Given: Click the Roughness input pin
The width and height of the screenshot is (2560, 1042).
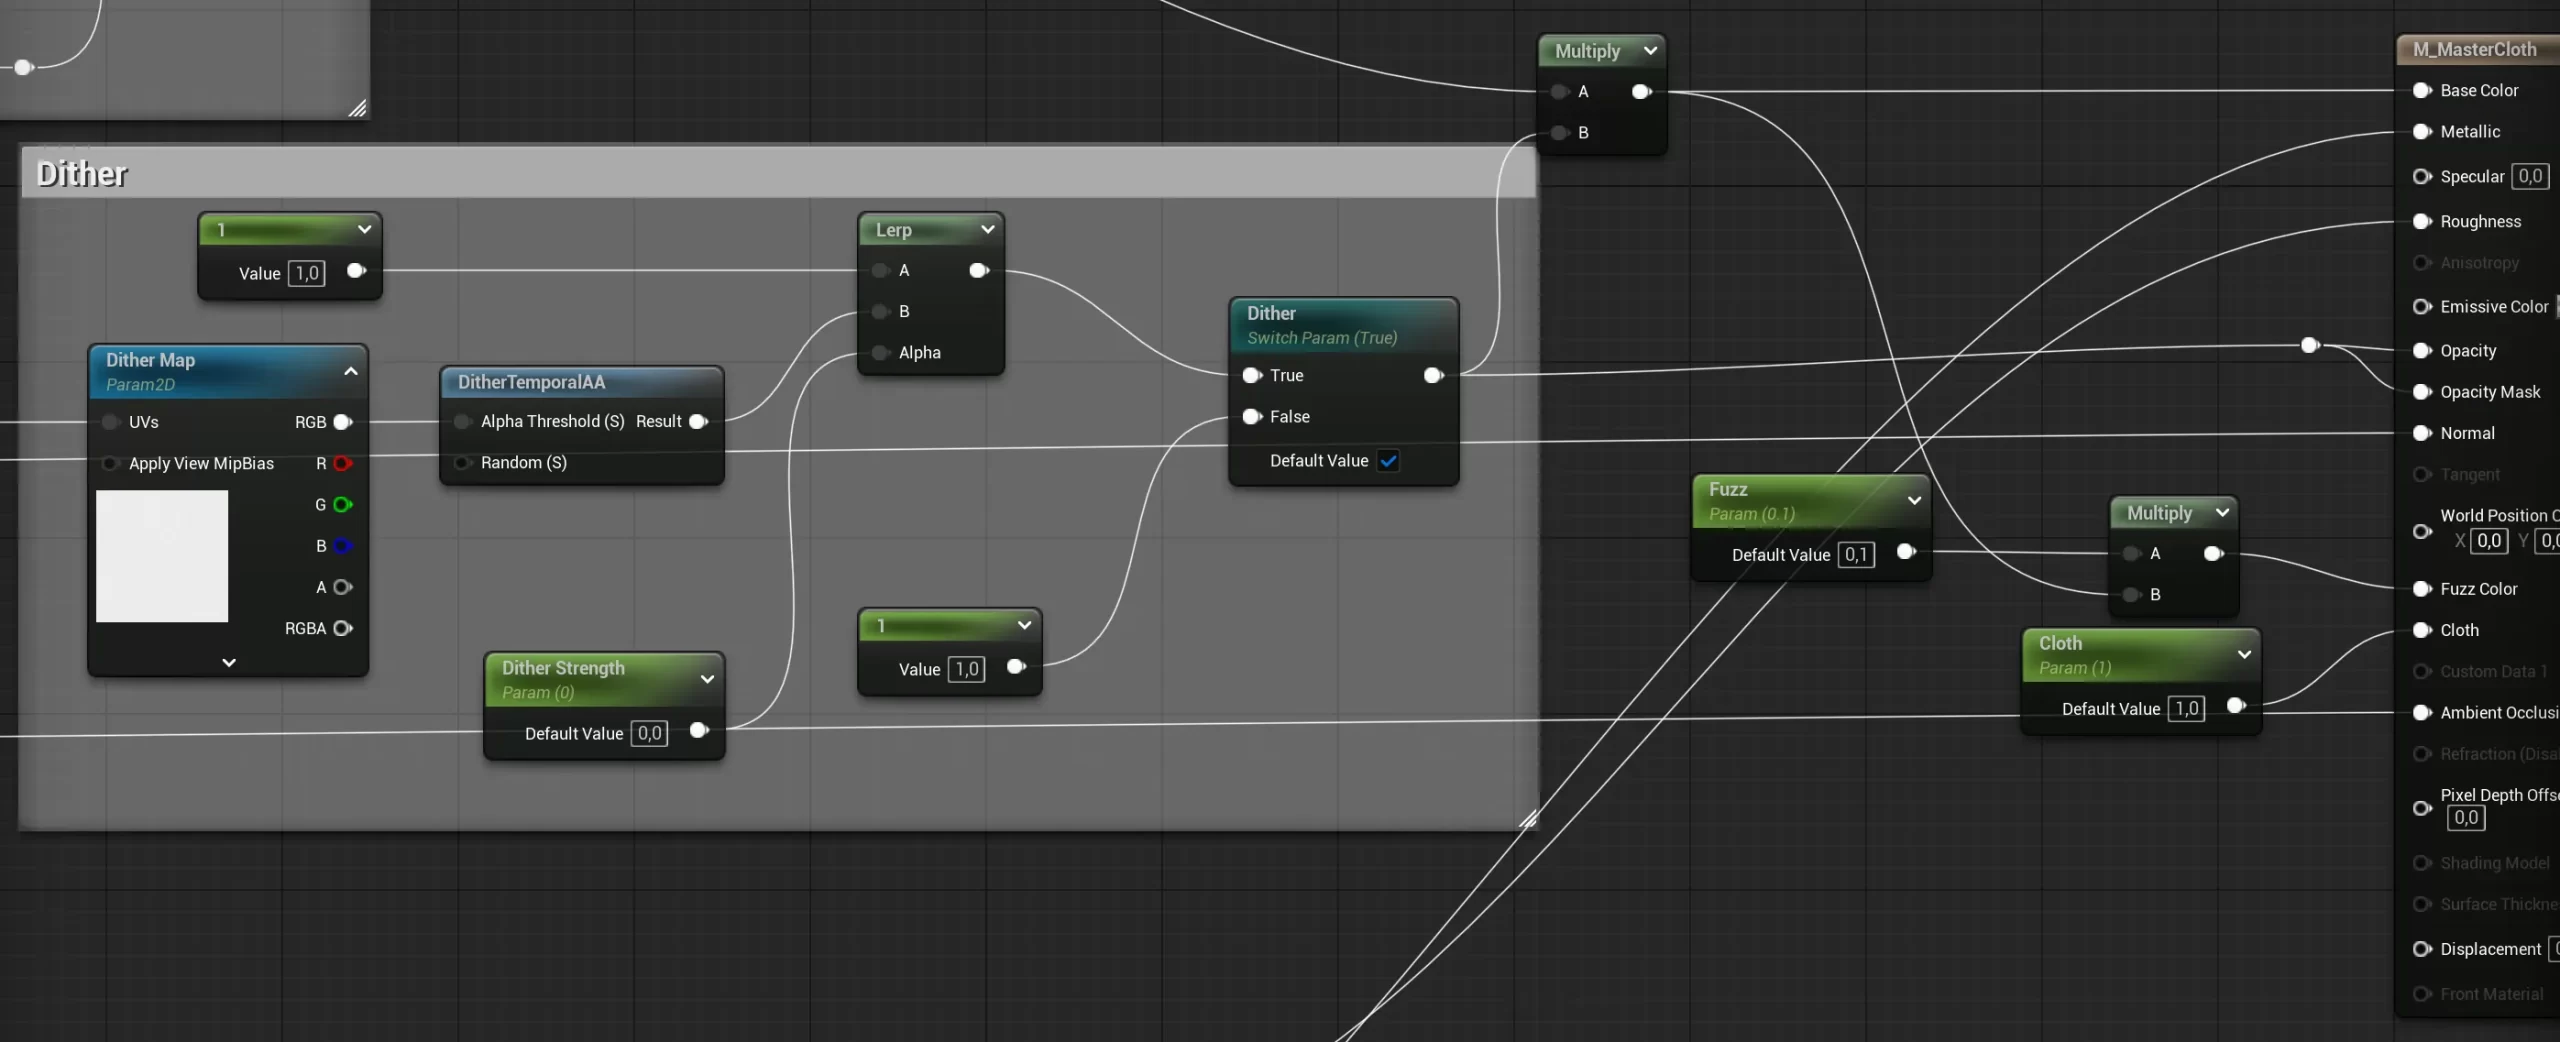Looking at the screenshot, I should click(x=2422, y=221).
